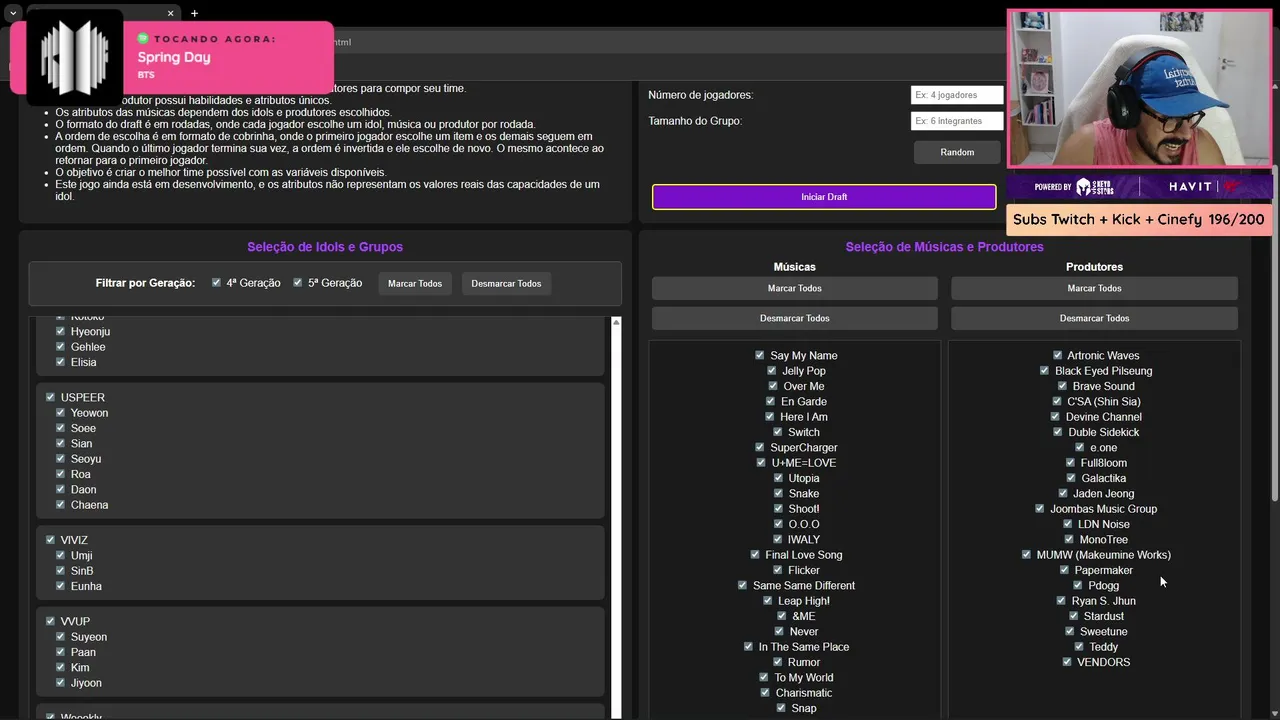The width and height of the screenshot is (1280, 720).
Task: Click the Subs Twitch + Kick + Cinefy counter
Action: [x=1139, y=219]
